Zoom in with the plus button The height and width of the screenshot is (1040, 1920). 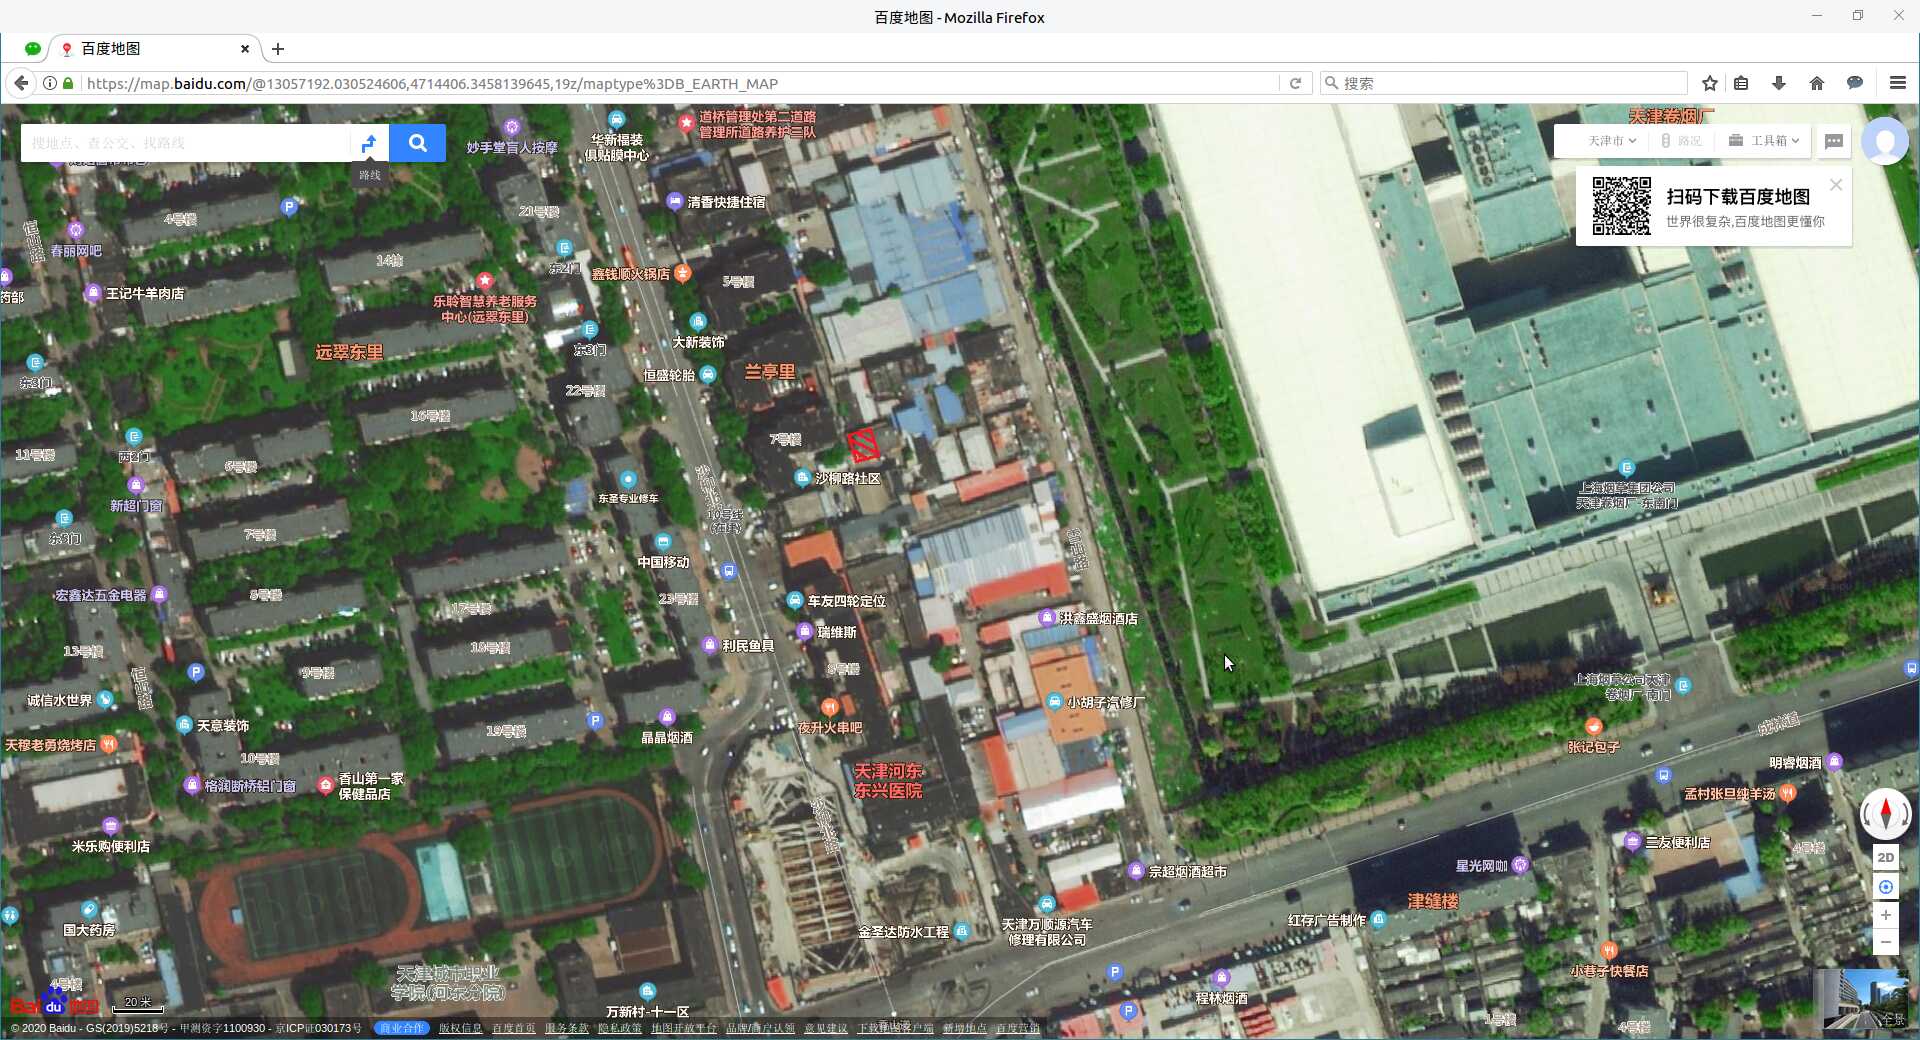pyautogui.click(x=1885, y=915)
